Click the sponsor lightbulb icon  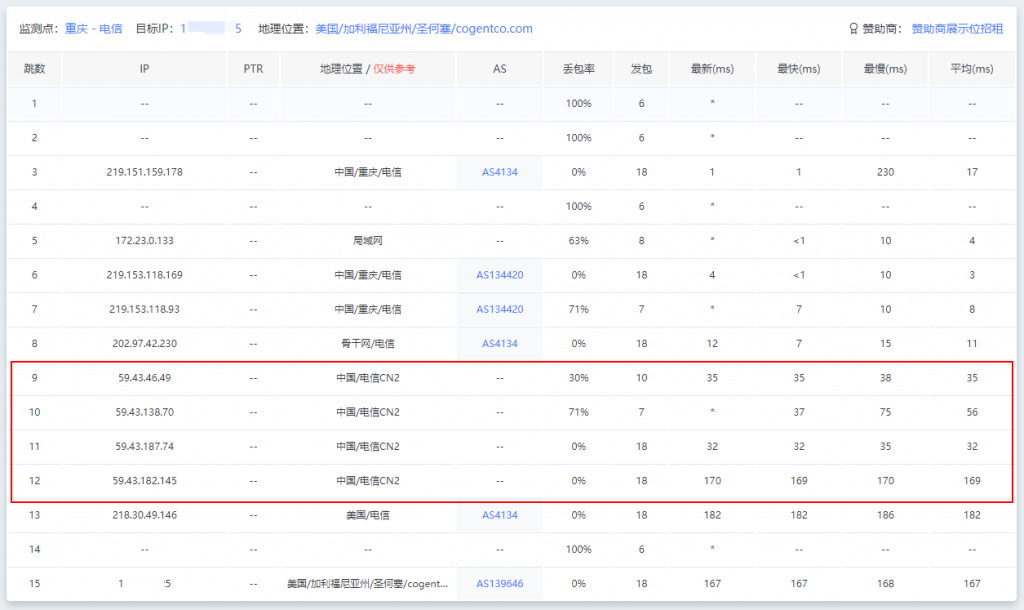point(853,29)
